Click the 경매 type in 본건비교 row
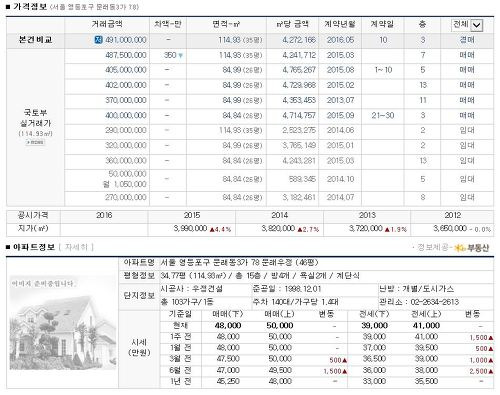500x395 pixels. 467,40
